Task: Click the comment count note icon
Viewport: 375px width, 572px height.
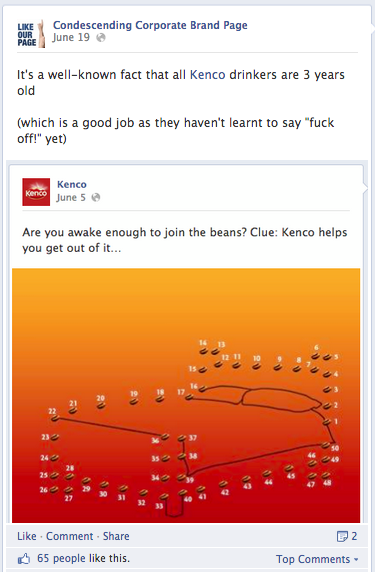Action: click(x=343, y=536)
